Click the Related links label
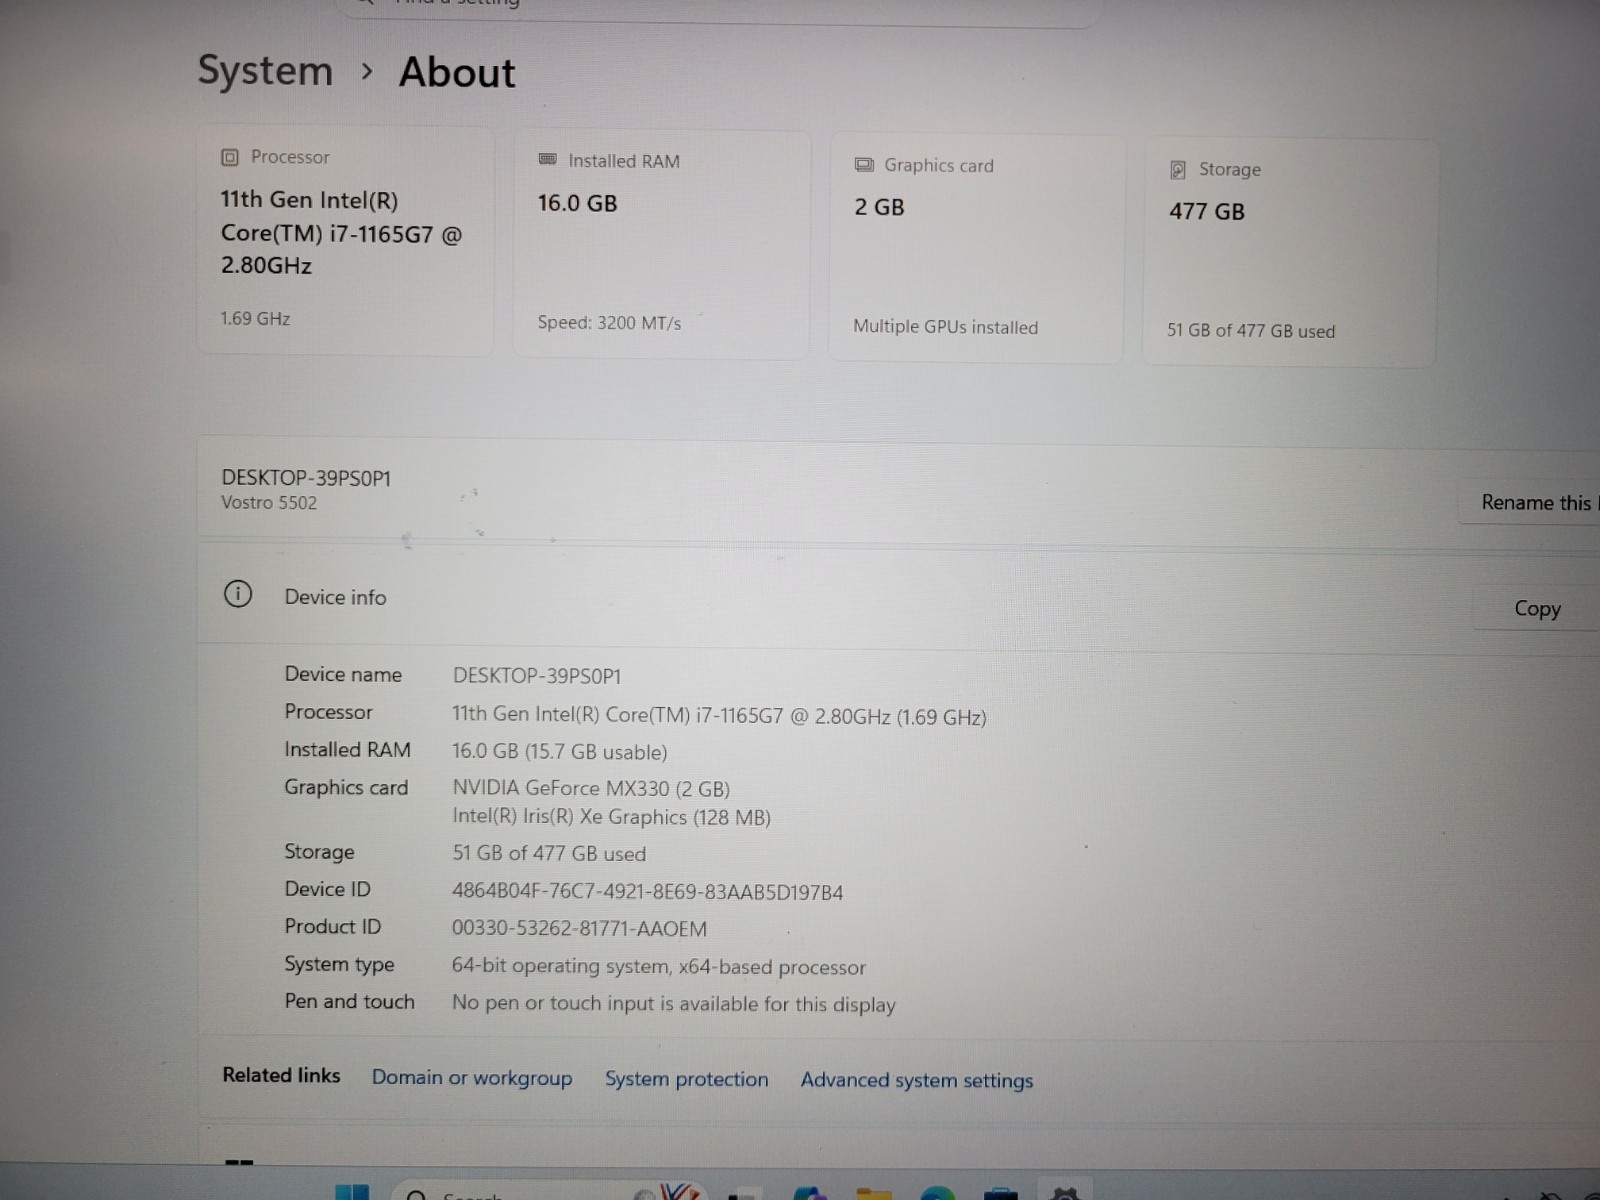The height and width of the screenshot is (1200, 1600). (x=281, y=1075)
